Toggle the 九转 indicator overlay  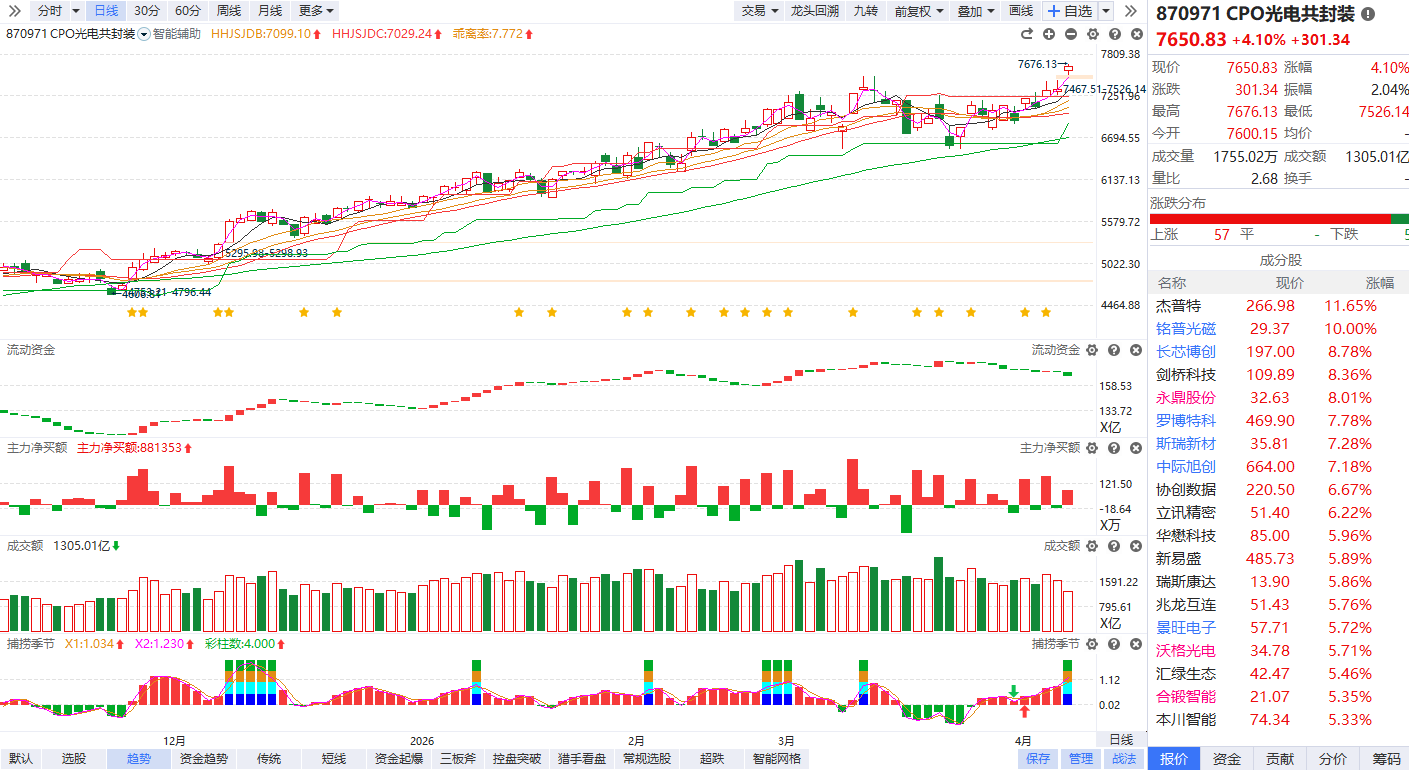(x=865, y=11)
